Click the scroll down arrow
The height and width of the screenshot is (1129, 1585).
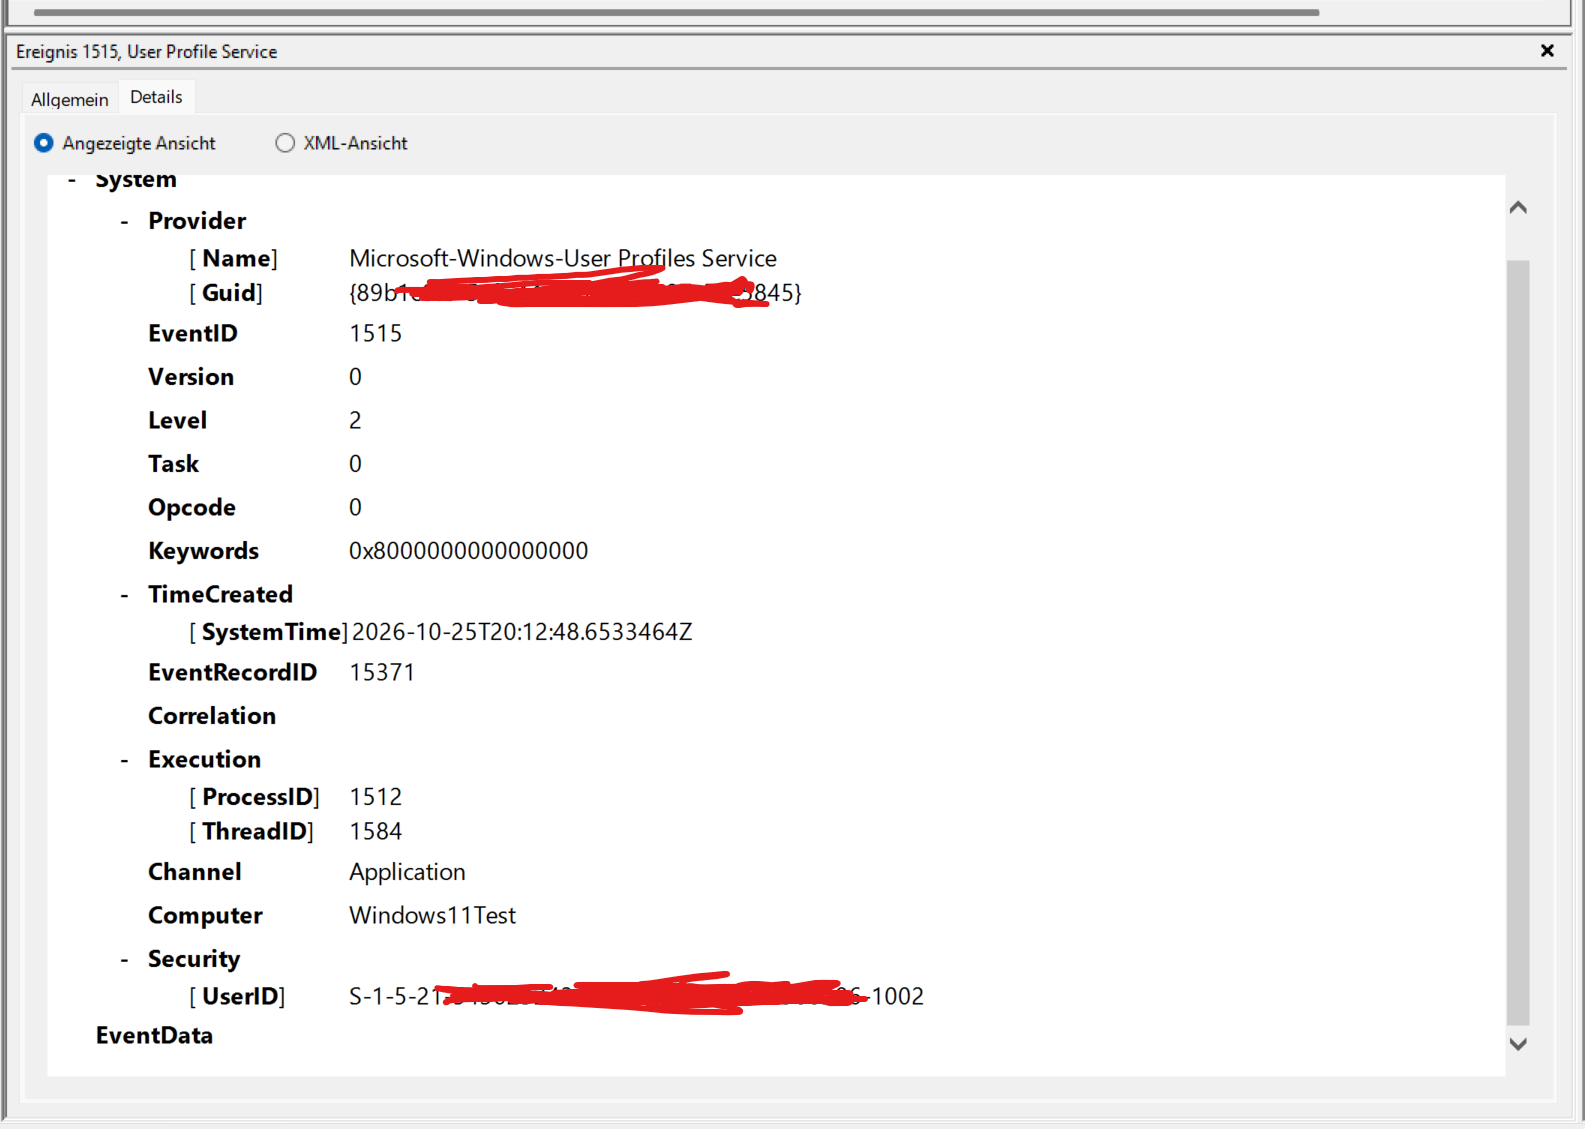(1518, 1044)
